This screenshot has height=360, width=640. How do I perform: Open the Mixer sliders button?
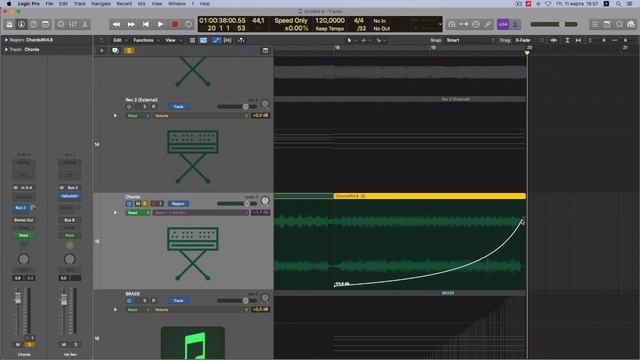(73, 24)
